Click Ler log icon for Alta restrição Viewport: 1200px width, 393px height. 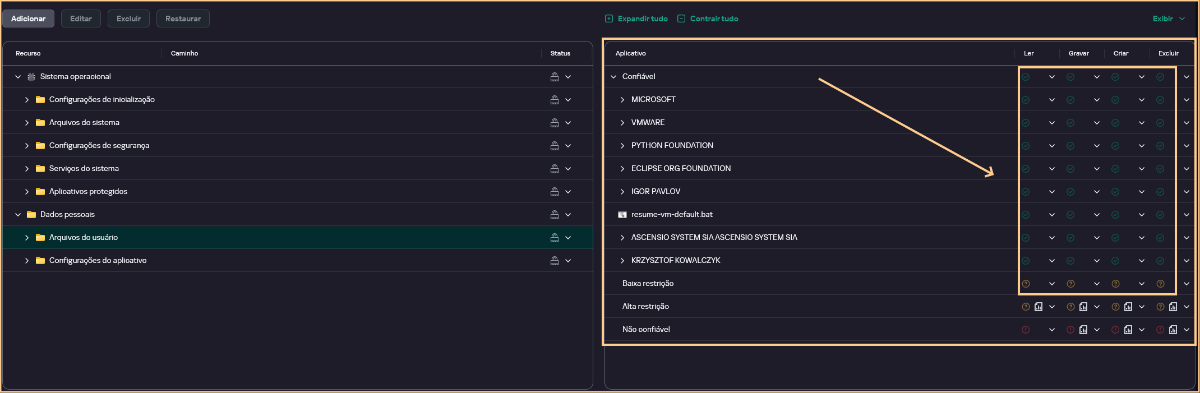click(1038, 307)
